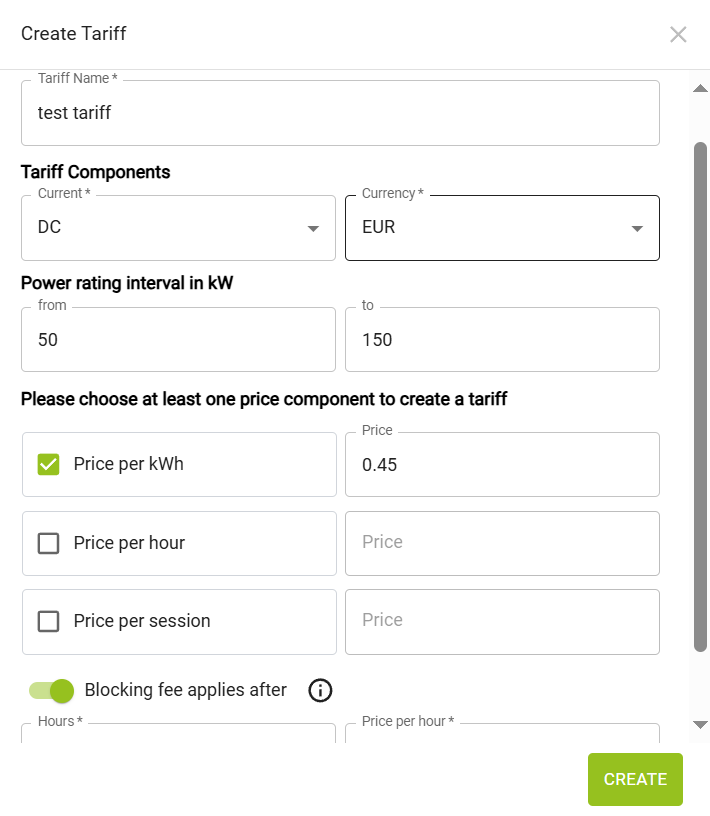Click the CREATE button

point(635,779)
